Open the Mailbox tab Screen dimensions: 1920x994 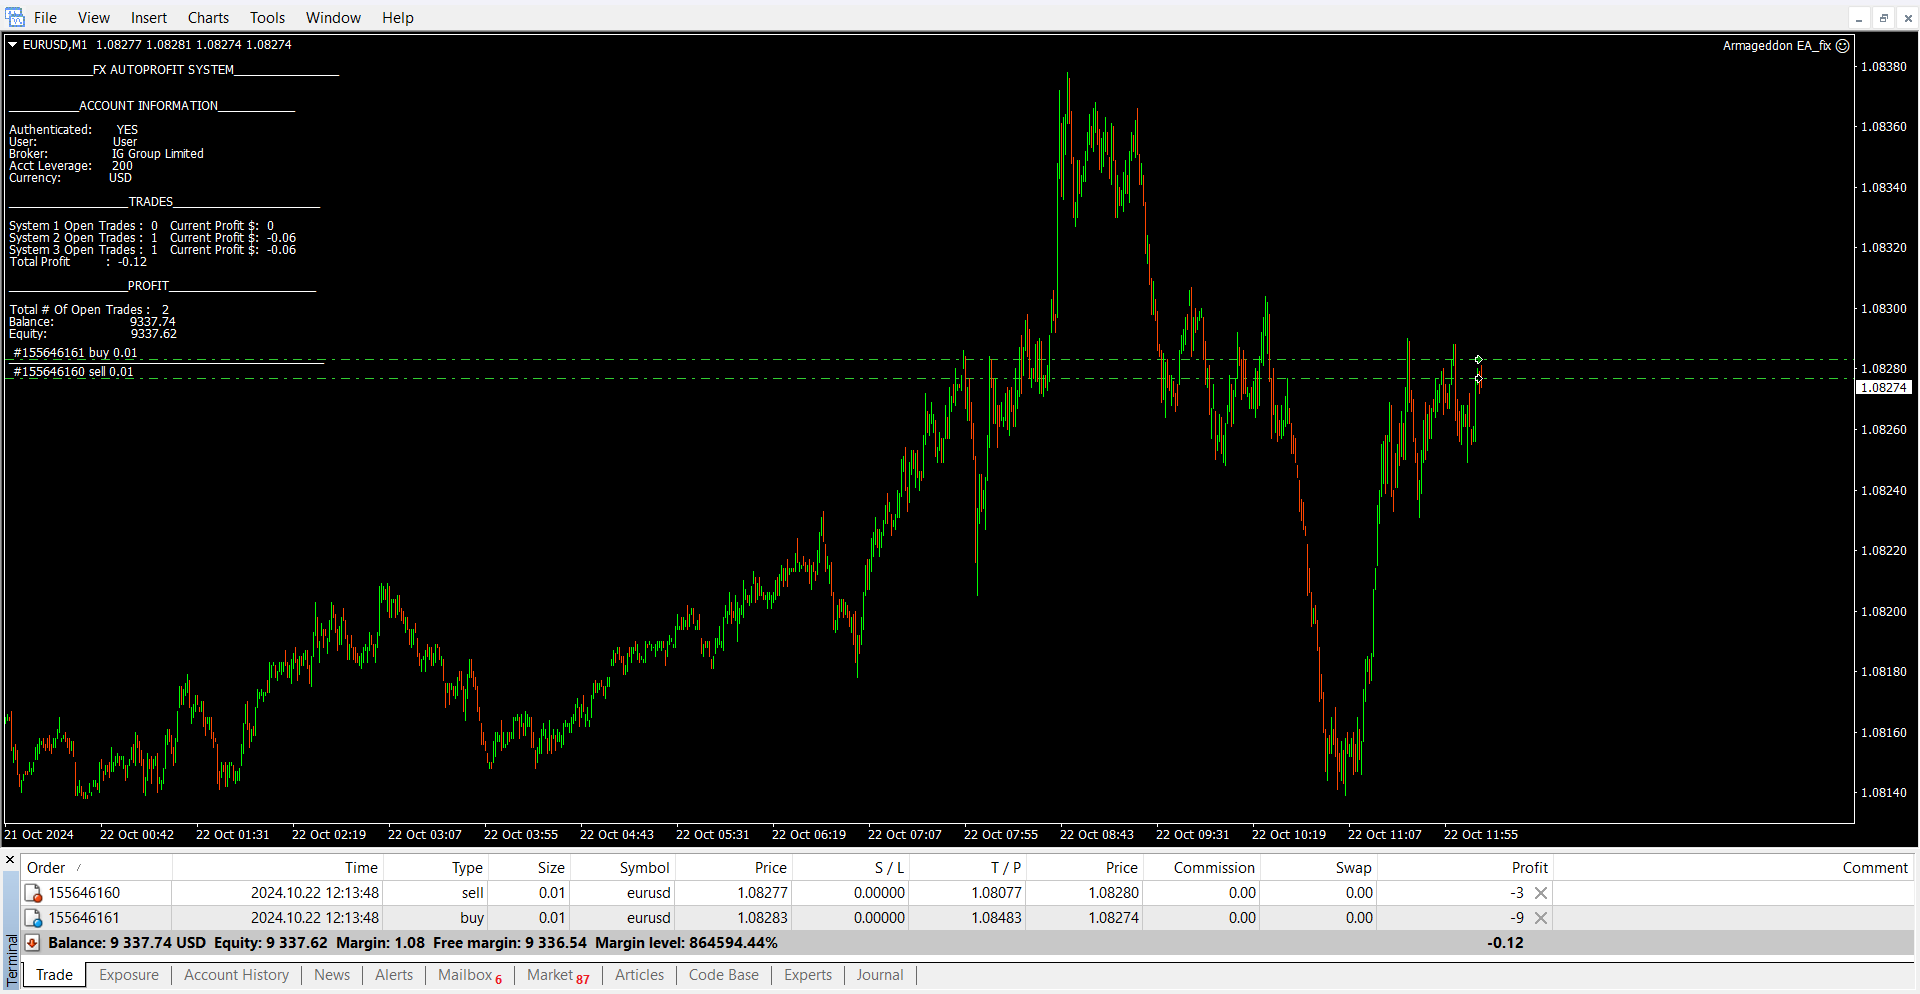click(465, 975)
